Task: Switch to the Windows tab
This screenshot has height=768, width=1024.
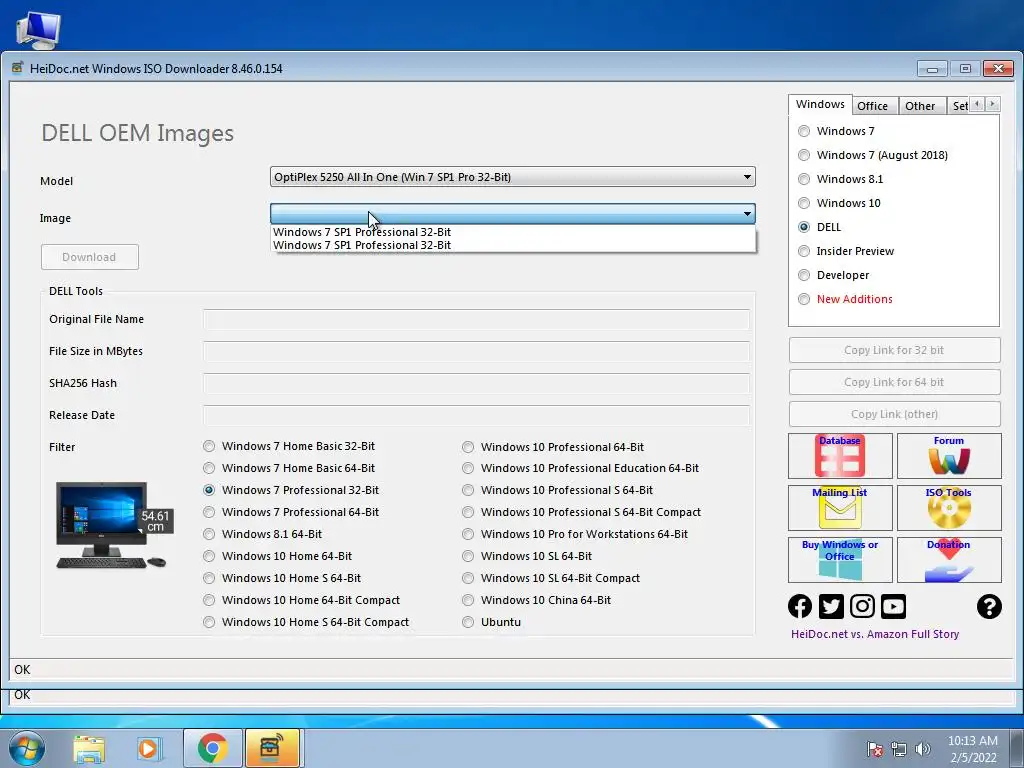Action: coord(820,104)
